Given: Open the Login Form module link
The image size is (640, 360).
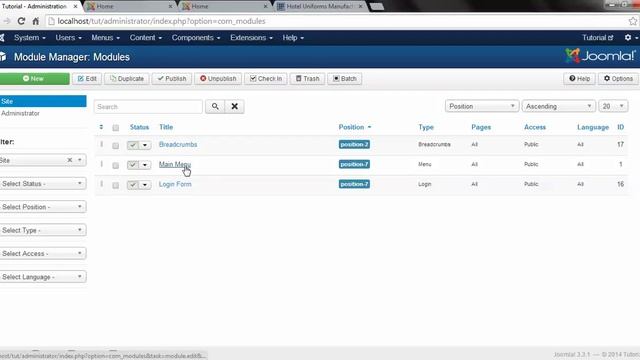Looking at the screenshot, I should click(175, 184).
